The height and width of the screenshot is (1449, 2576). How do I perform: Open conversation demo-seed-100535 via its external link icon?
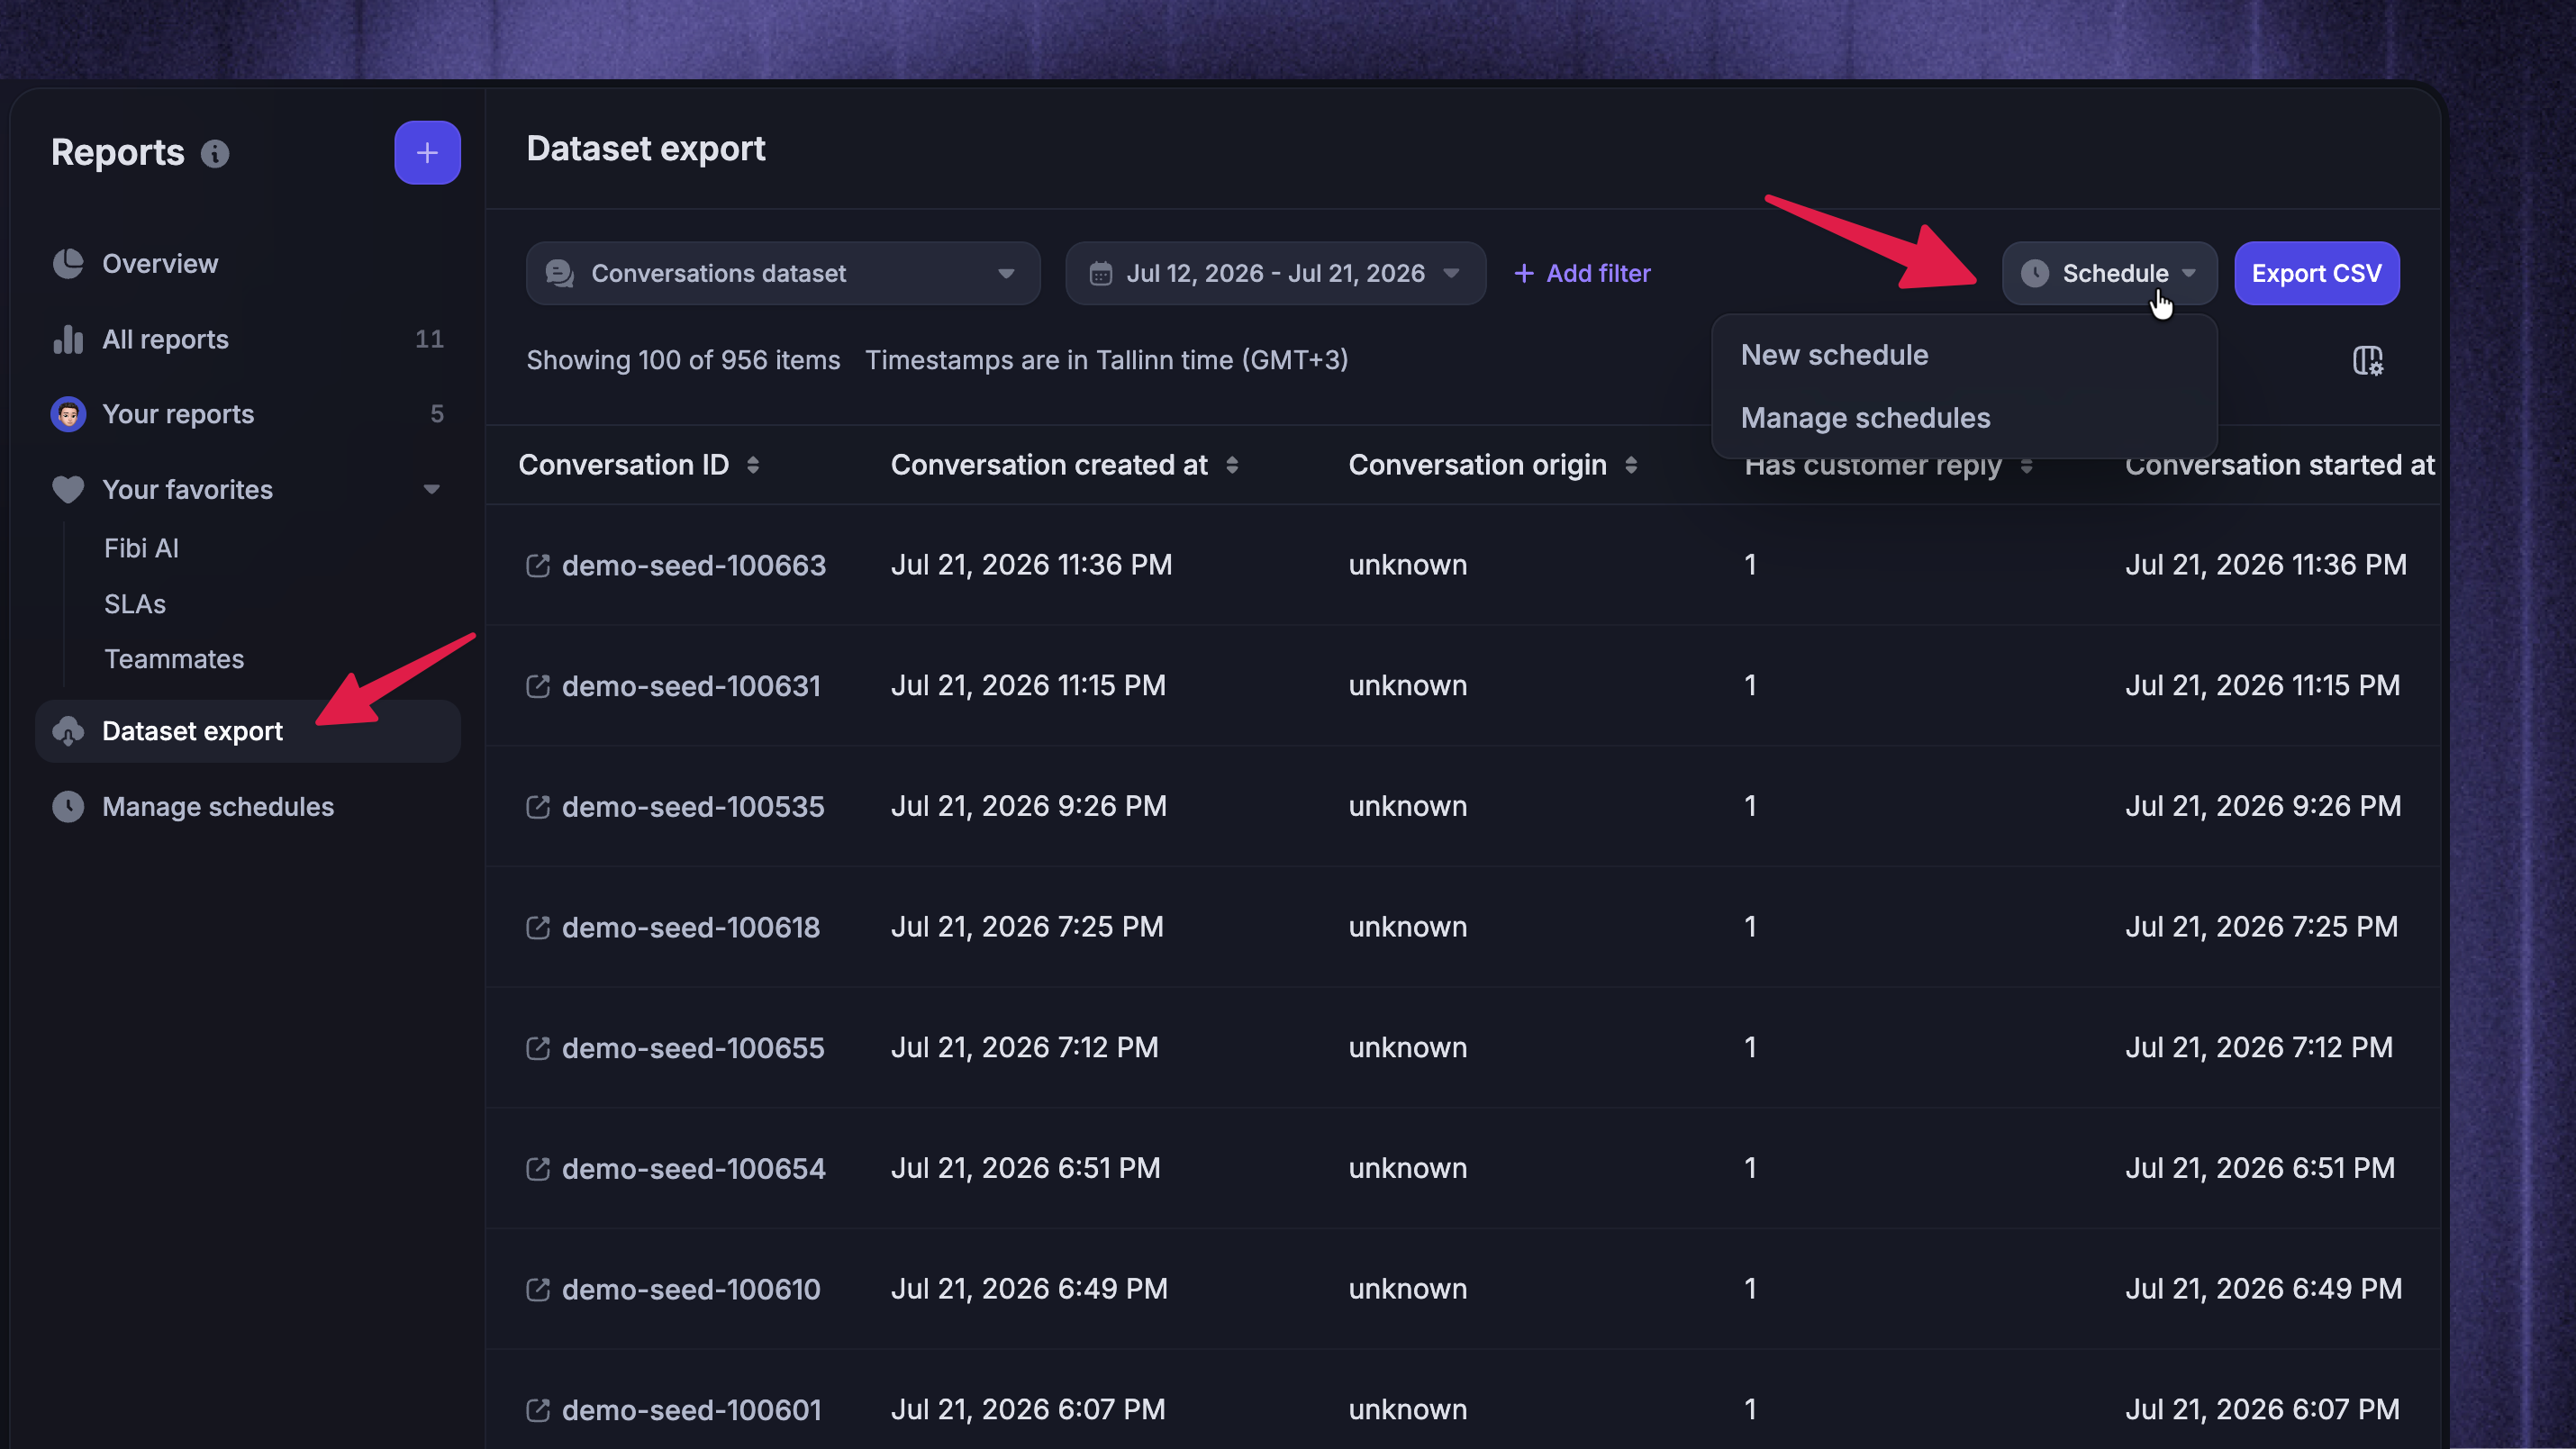tap(538, 807)
